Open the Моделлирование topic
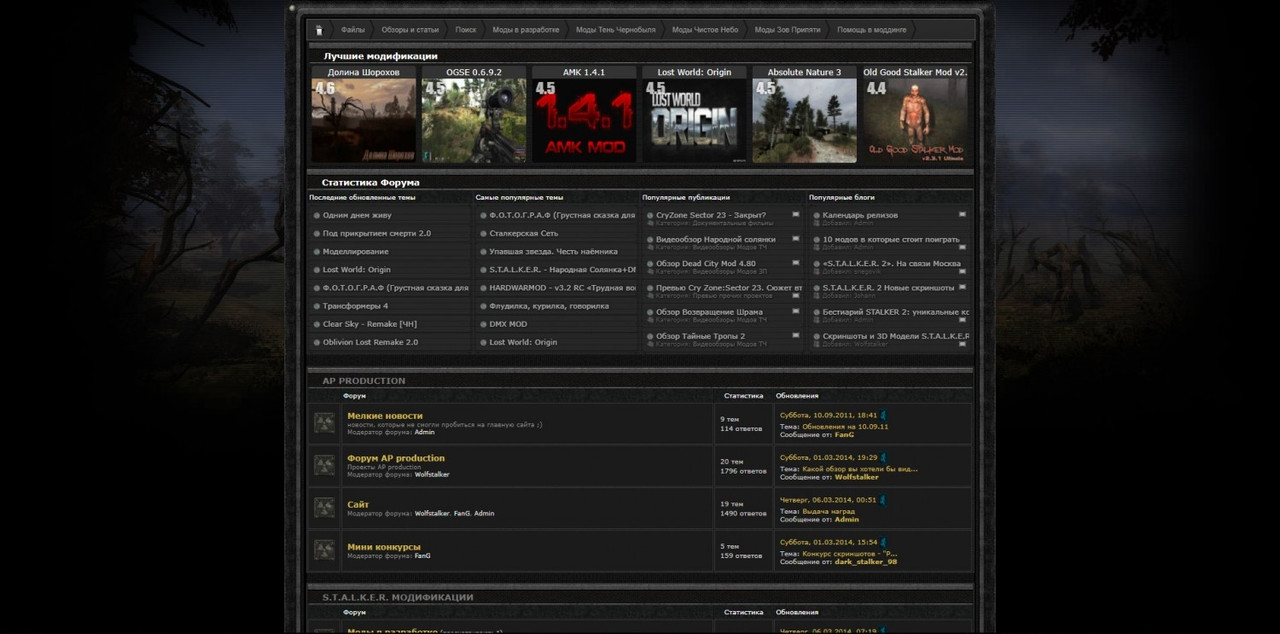Viewport: 1280px width, 634px height. click(356, 251)
